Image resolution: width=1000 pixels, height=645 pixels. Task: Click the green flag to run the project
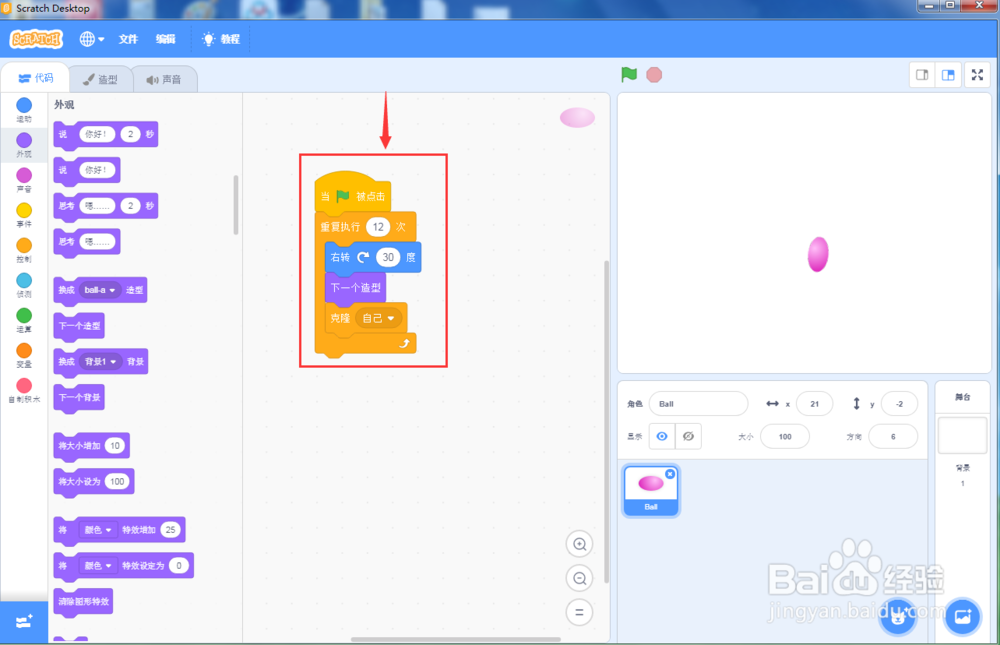(x=628, y=74)
